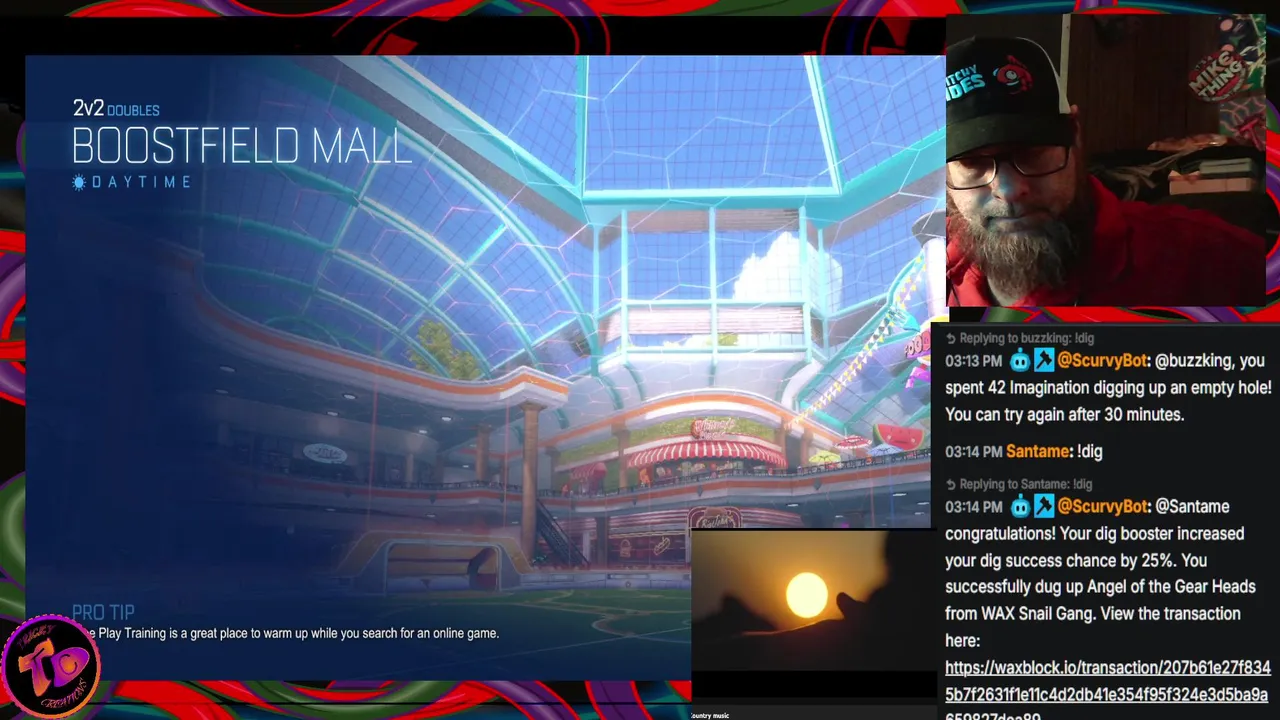Click ScurvyBot's robot badge in buzzking reply
The image size is (1280, 720).
[x=1019, y=361]
